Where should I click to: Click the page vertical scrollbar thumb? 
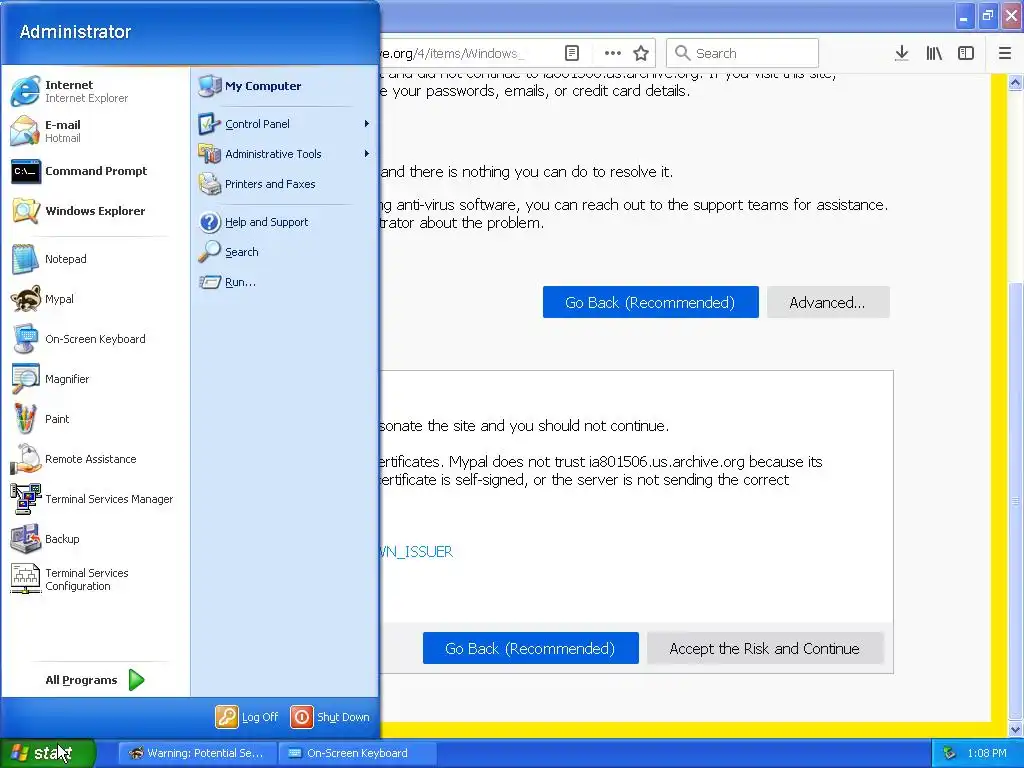pyautogui.click(x=1016, y=502)
